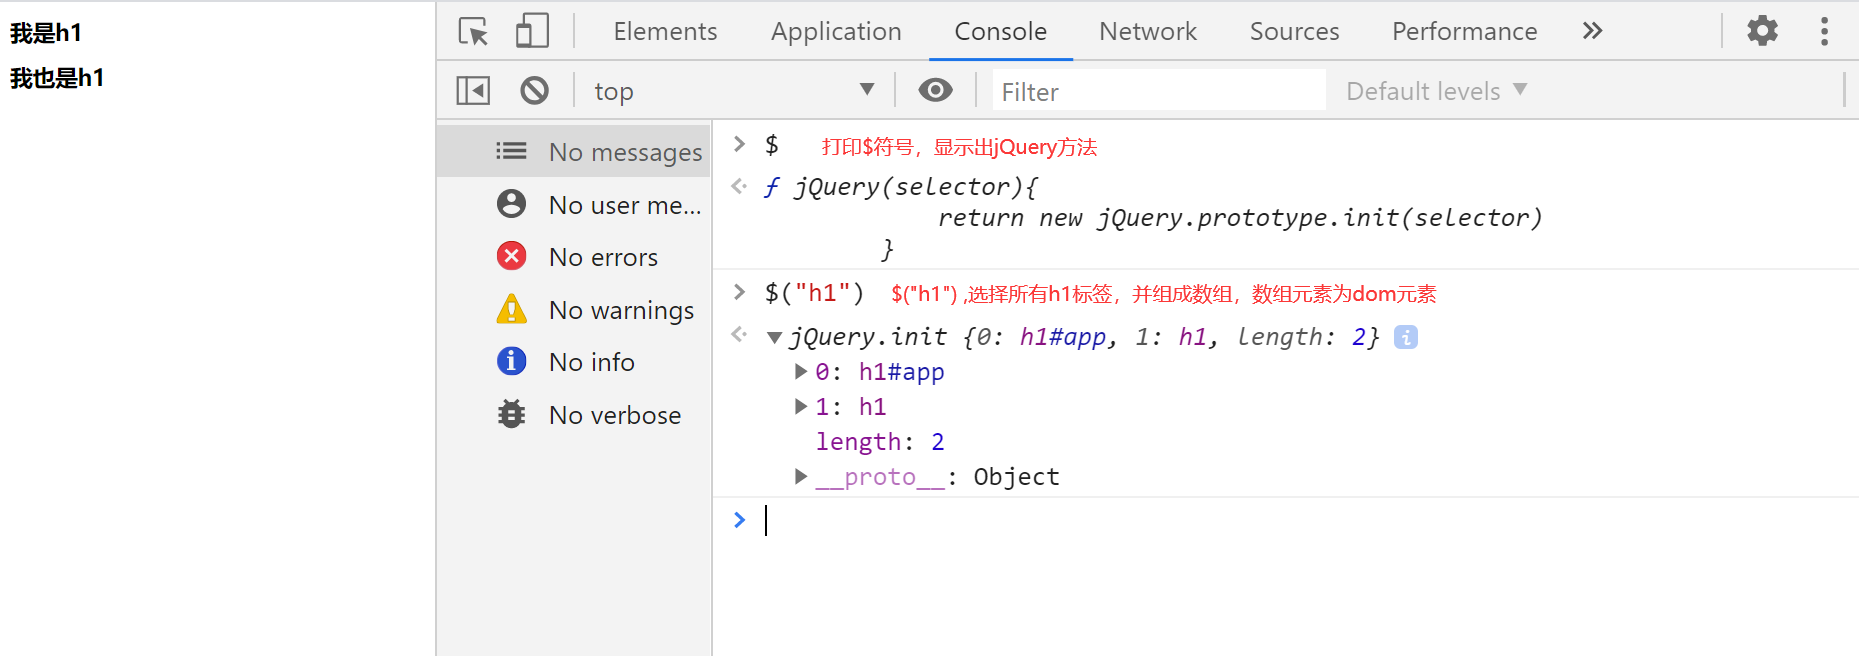This screenshot has width=1859, height=656.
Task: Switch to the Network tab
Action: [x=1147, y=31]
